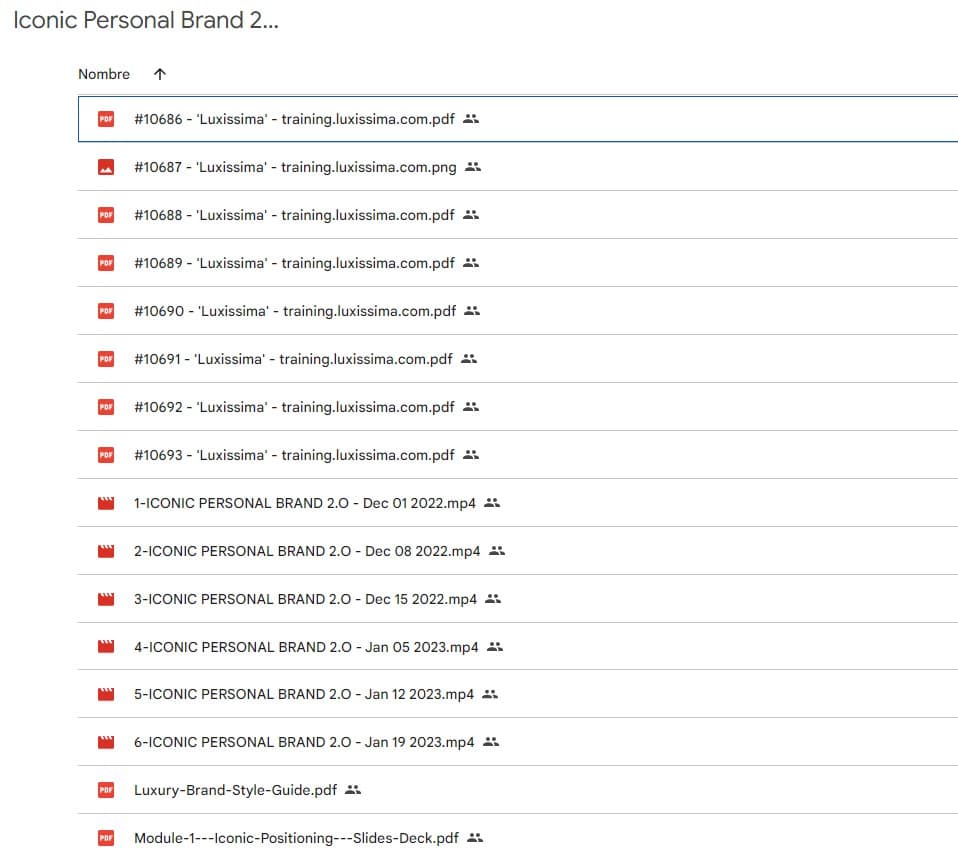
Task: Click shared icon beside Dec 08 2022 video
Action: (x=497, y=551)
